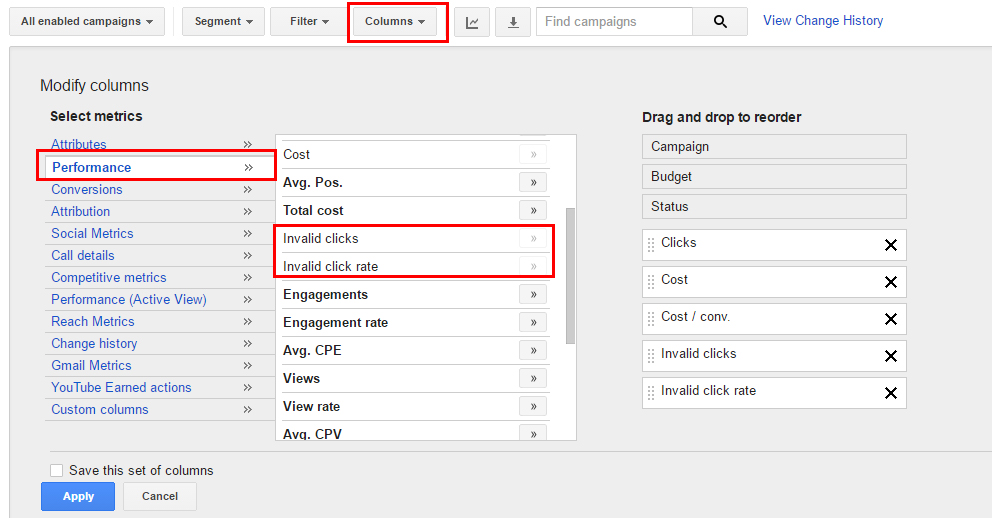This screenshot has width=992, height=518.
Task: Click the Cost metric row
Action: coord(414,154)
